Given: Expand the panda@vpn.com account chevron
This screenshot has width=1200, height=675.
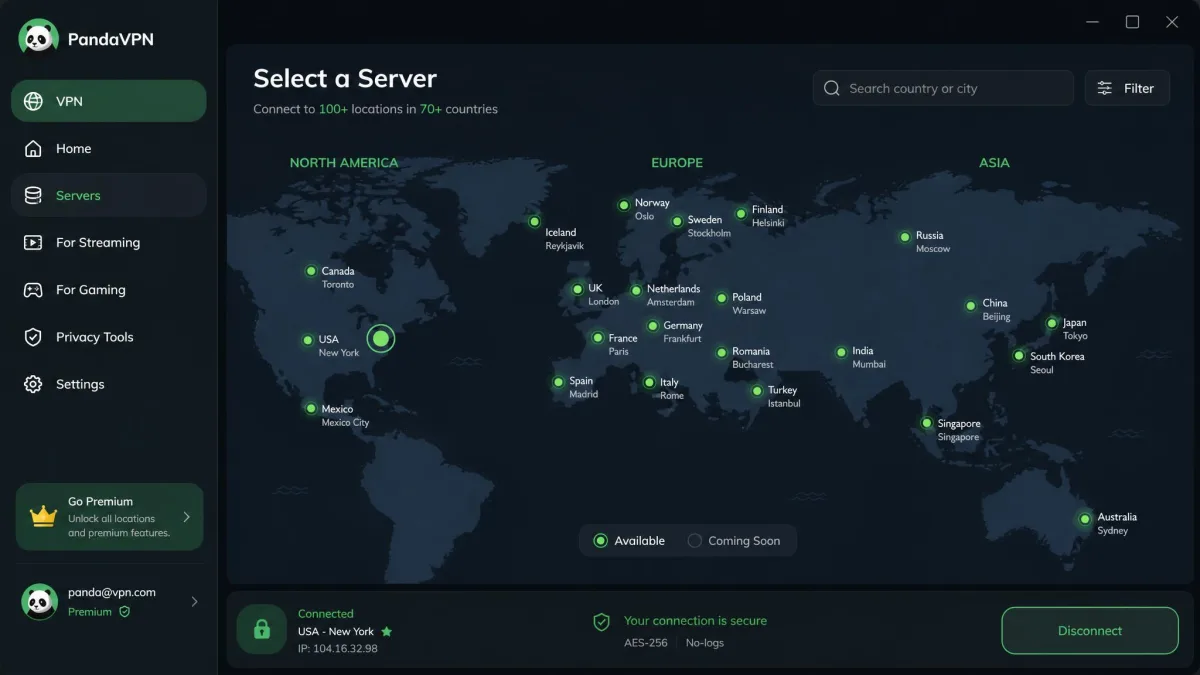Looking at the screenshot, I should tap(194, 601).
